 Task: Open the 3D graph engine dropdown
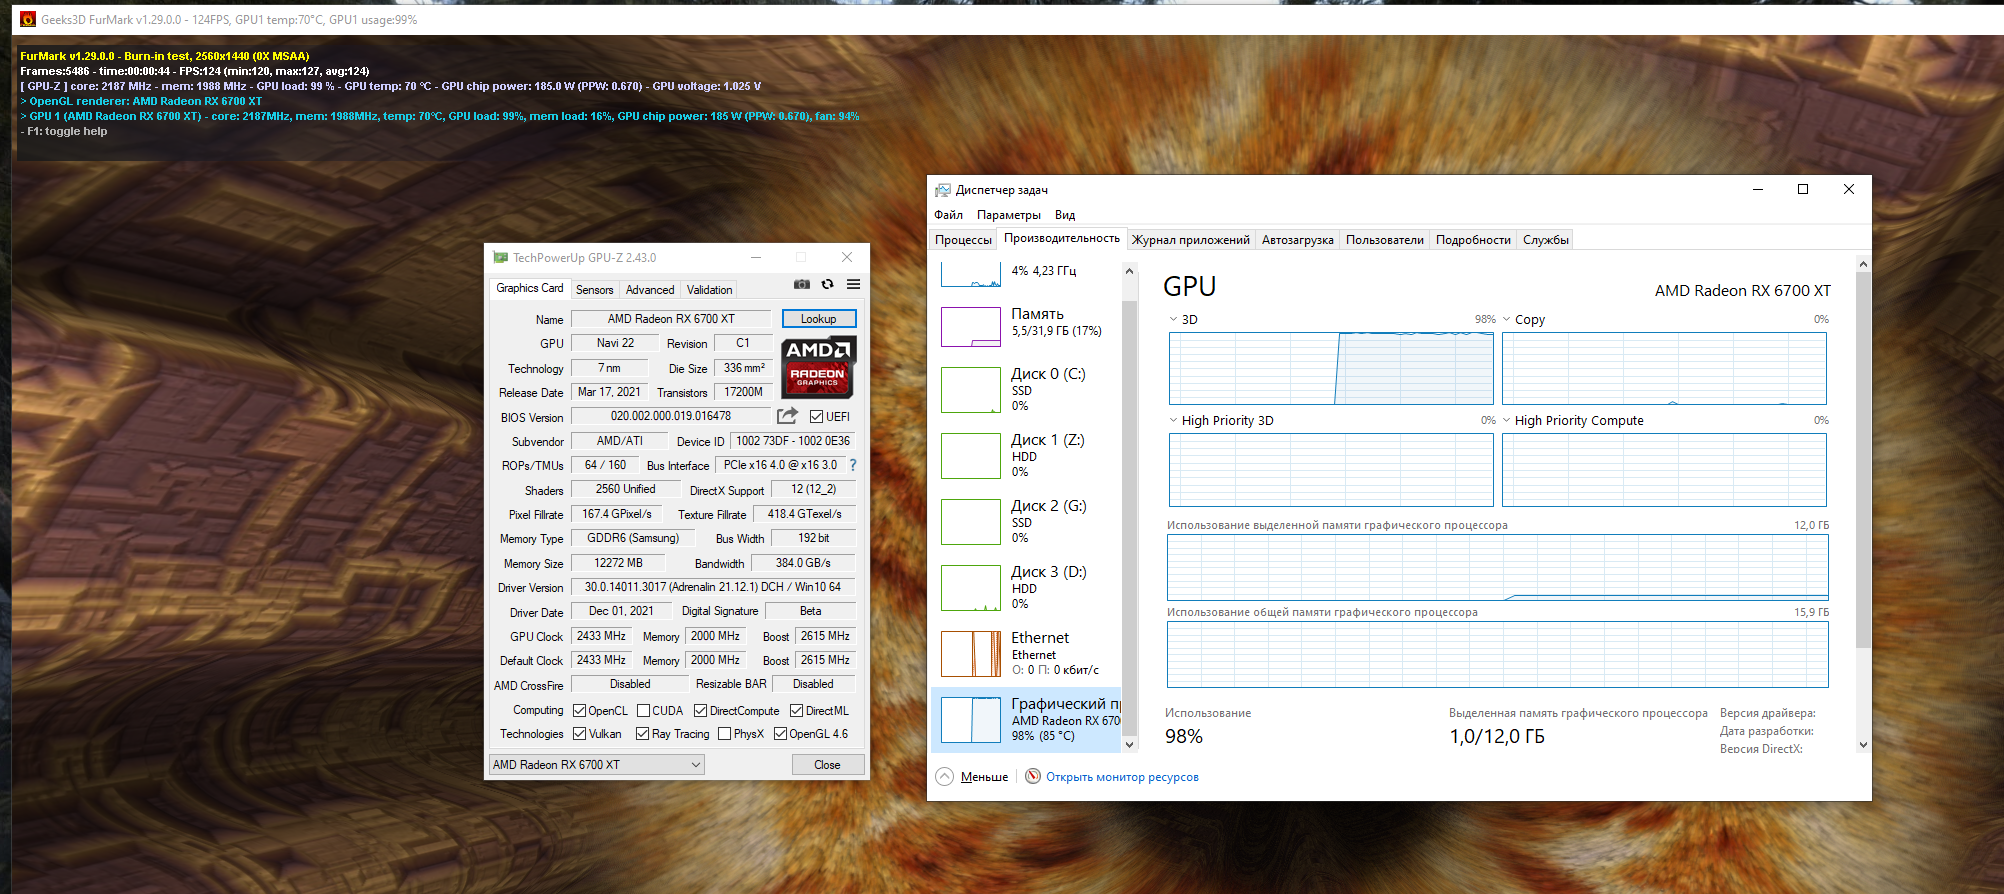click(1174, 320)
